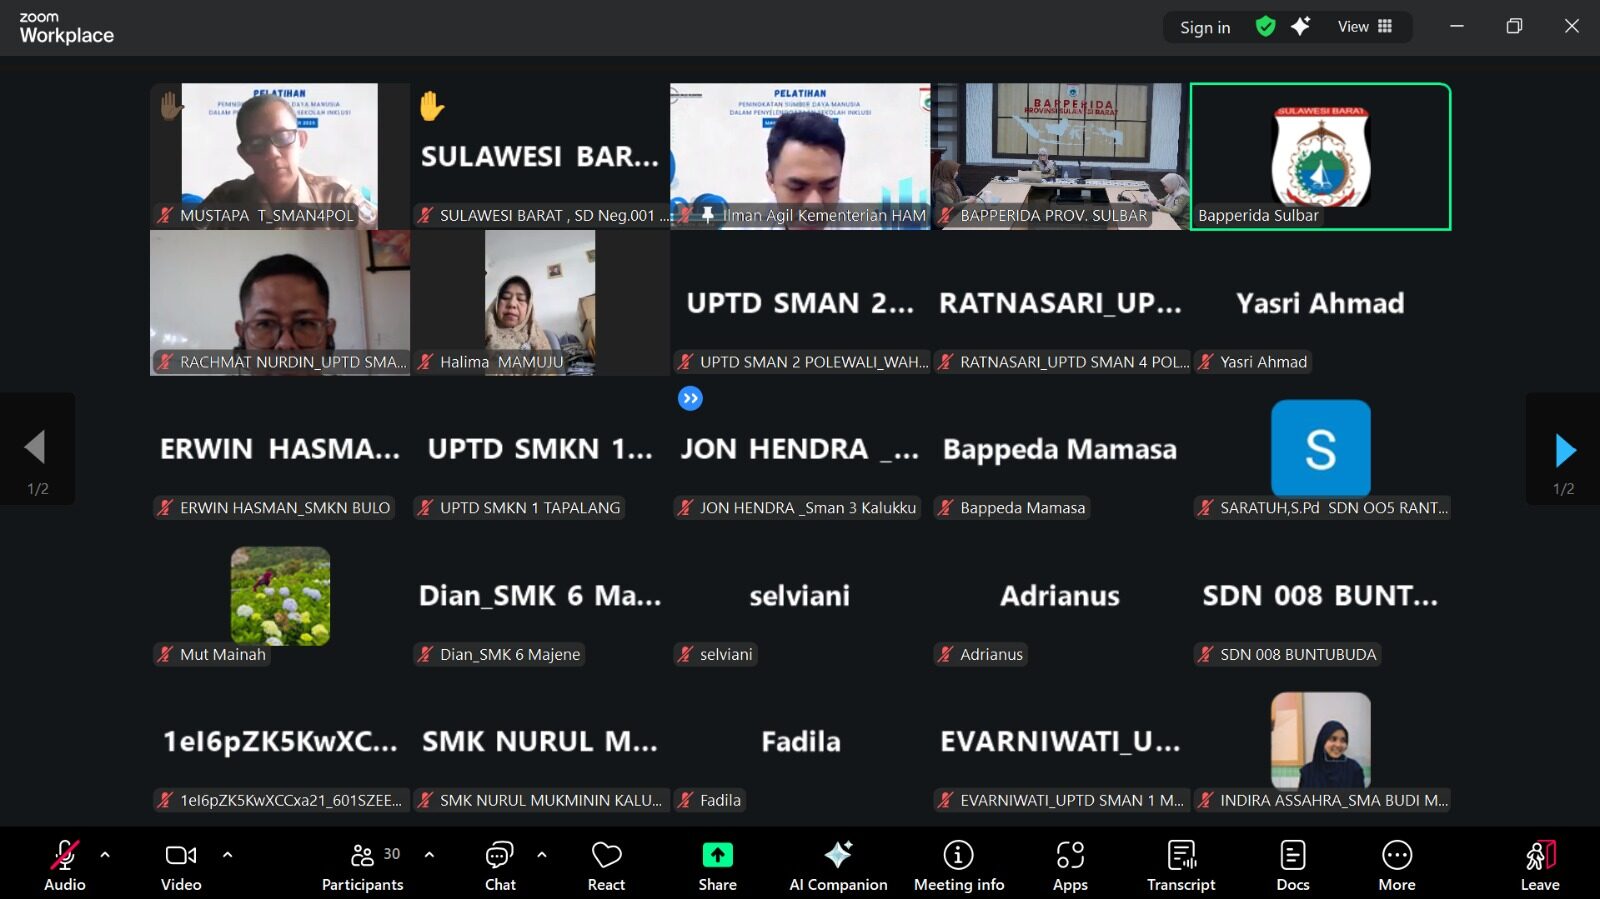Leave the meeting
Viewport: 1600px width, 899px height.
[1539, 865]
